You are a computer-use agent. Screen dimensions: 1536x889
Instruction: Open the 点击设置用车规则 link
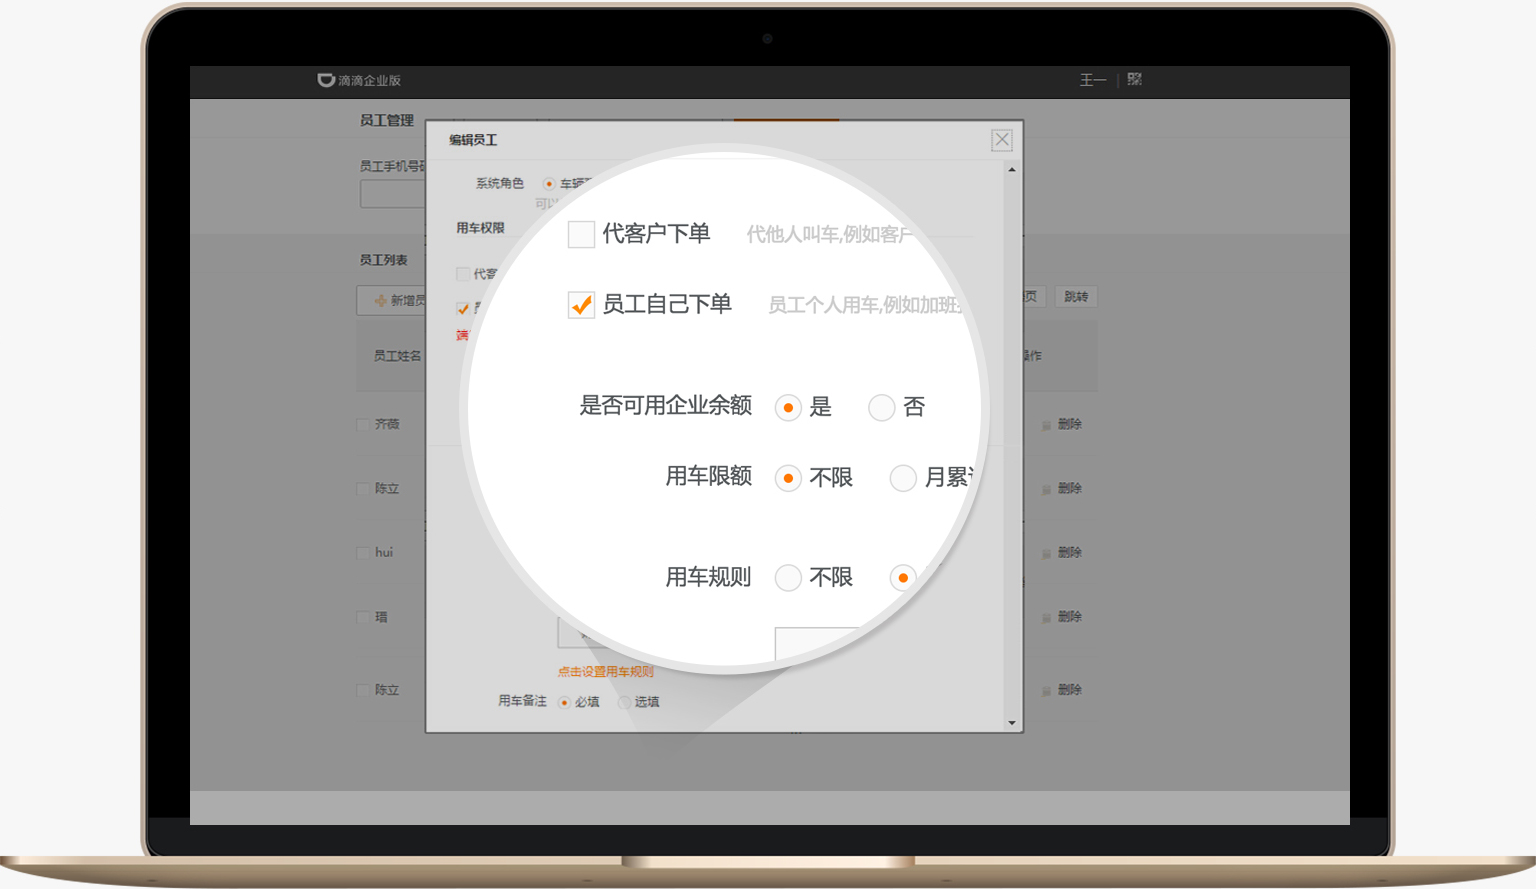pos(607,672)
